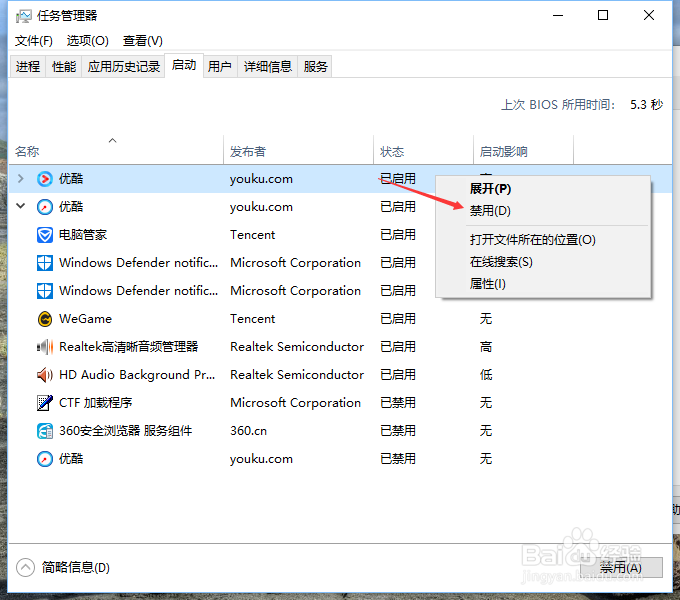Click the Tencent publisher in 电脑管家 row
The width and height of the screenshot is (680, 600).
point(252,235)
